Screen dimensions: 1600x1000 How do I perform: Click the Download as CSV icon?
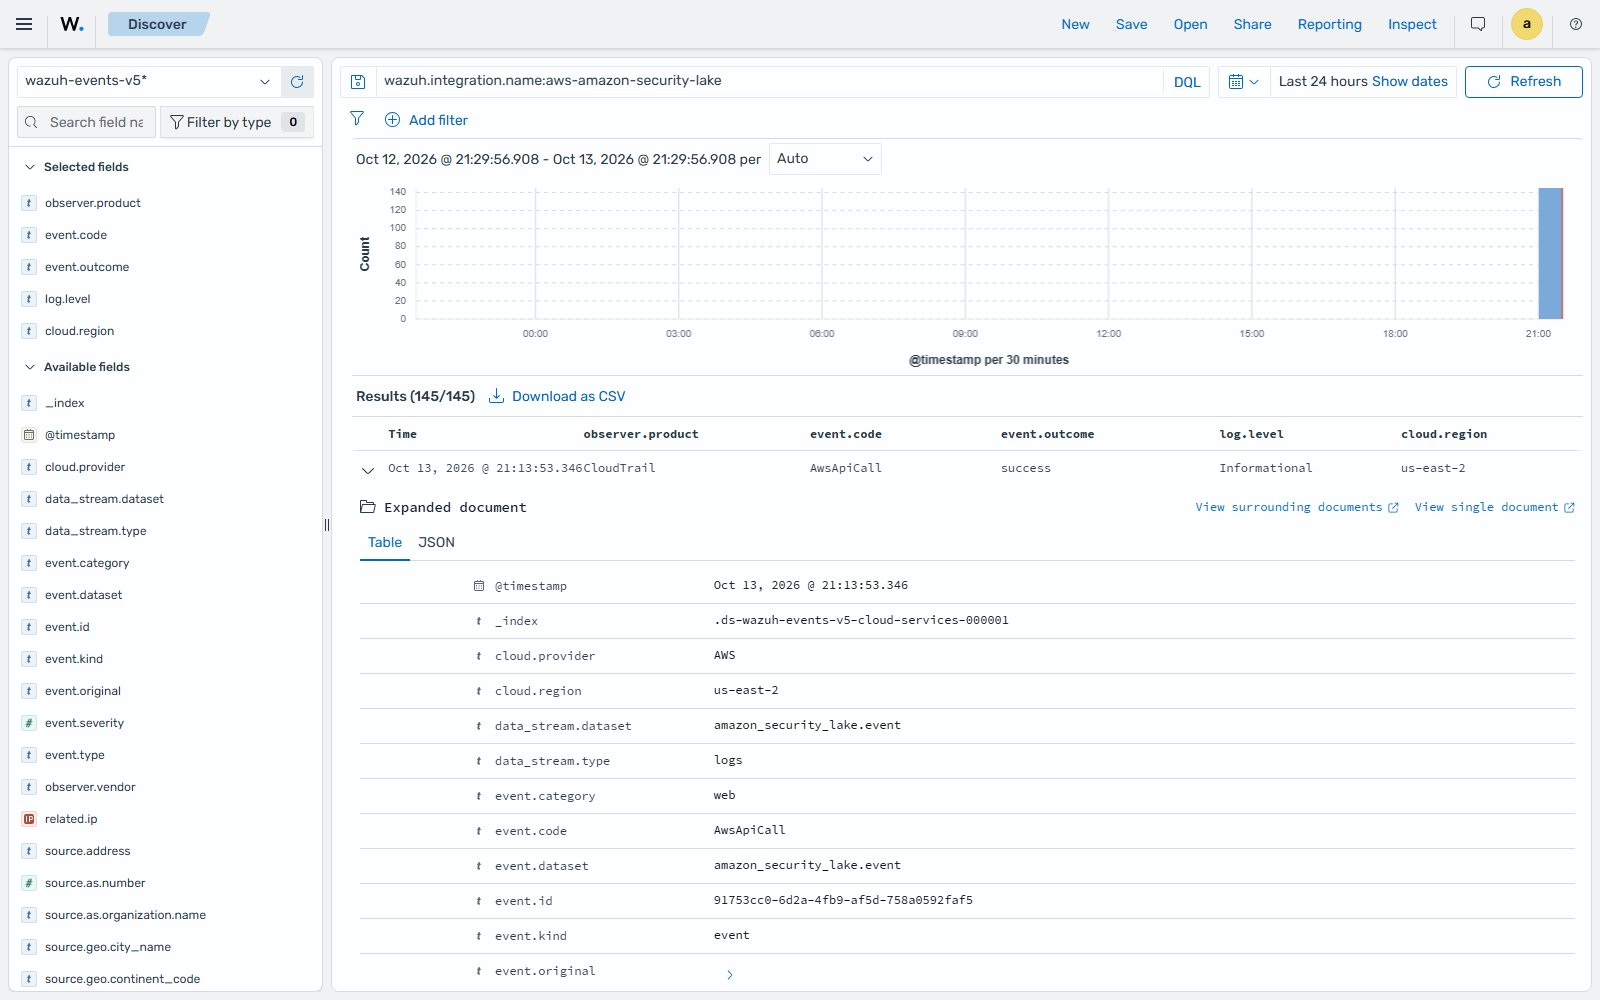496,396
